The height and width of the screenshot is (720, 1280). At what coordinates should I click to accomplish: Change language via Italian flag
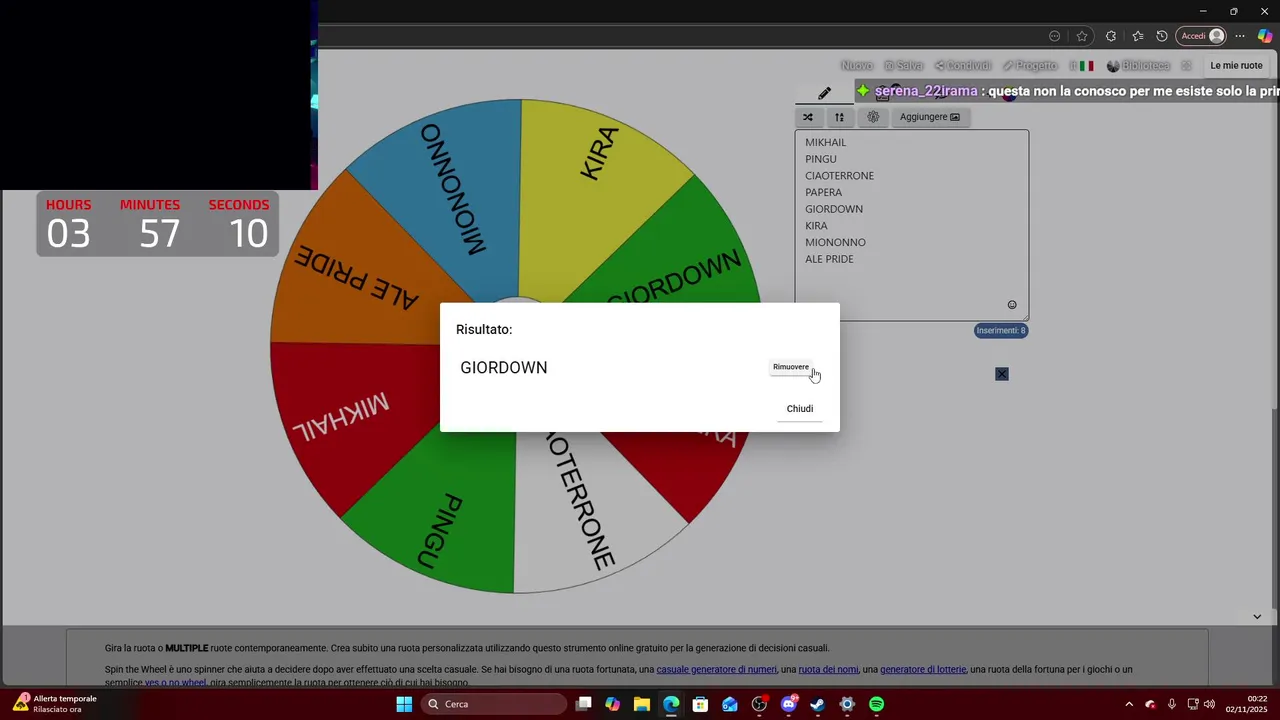1086,66
